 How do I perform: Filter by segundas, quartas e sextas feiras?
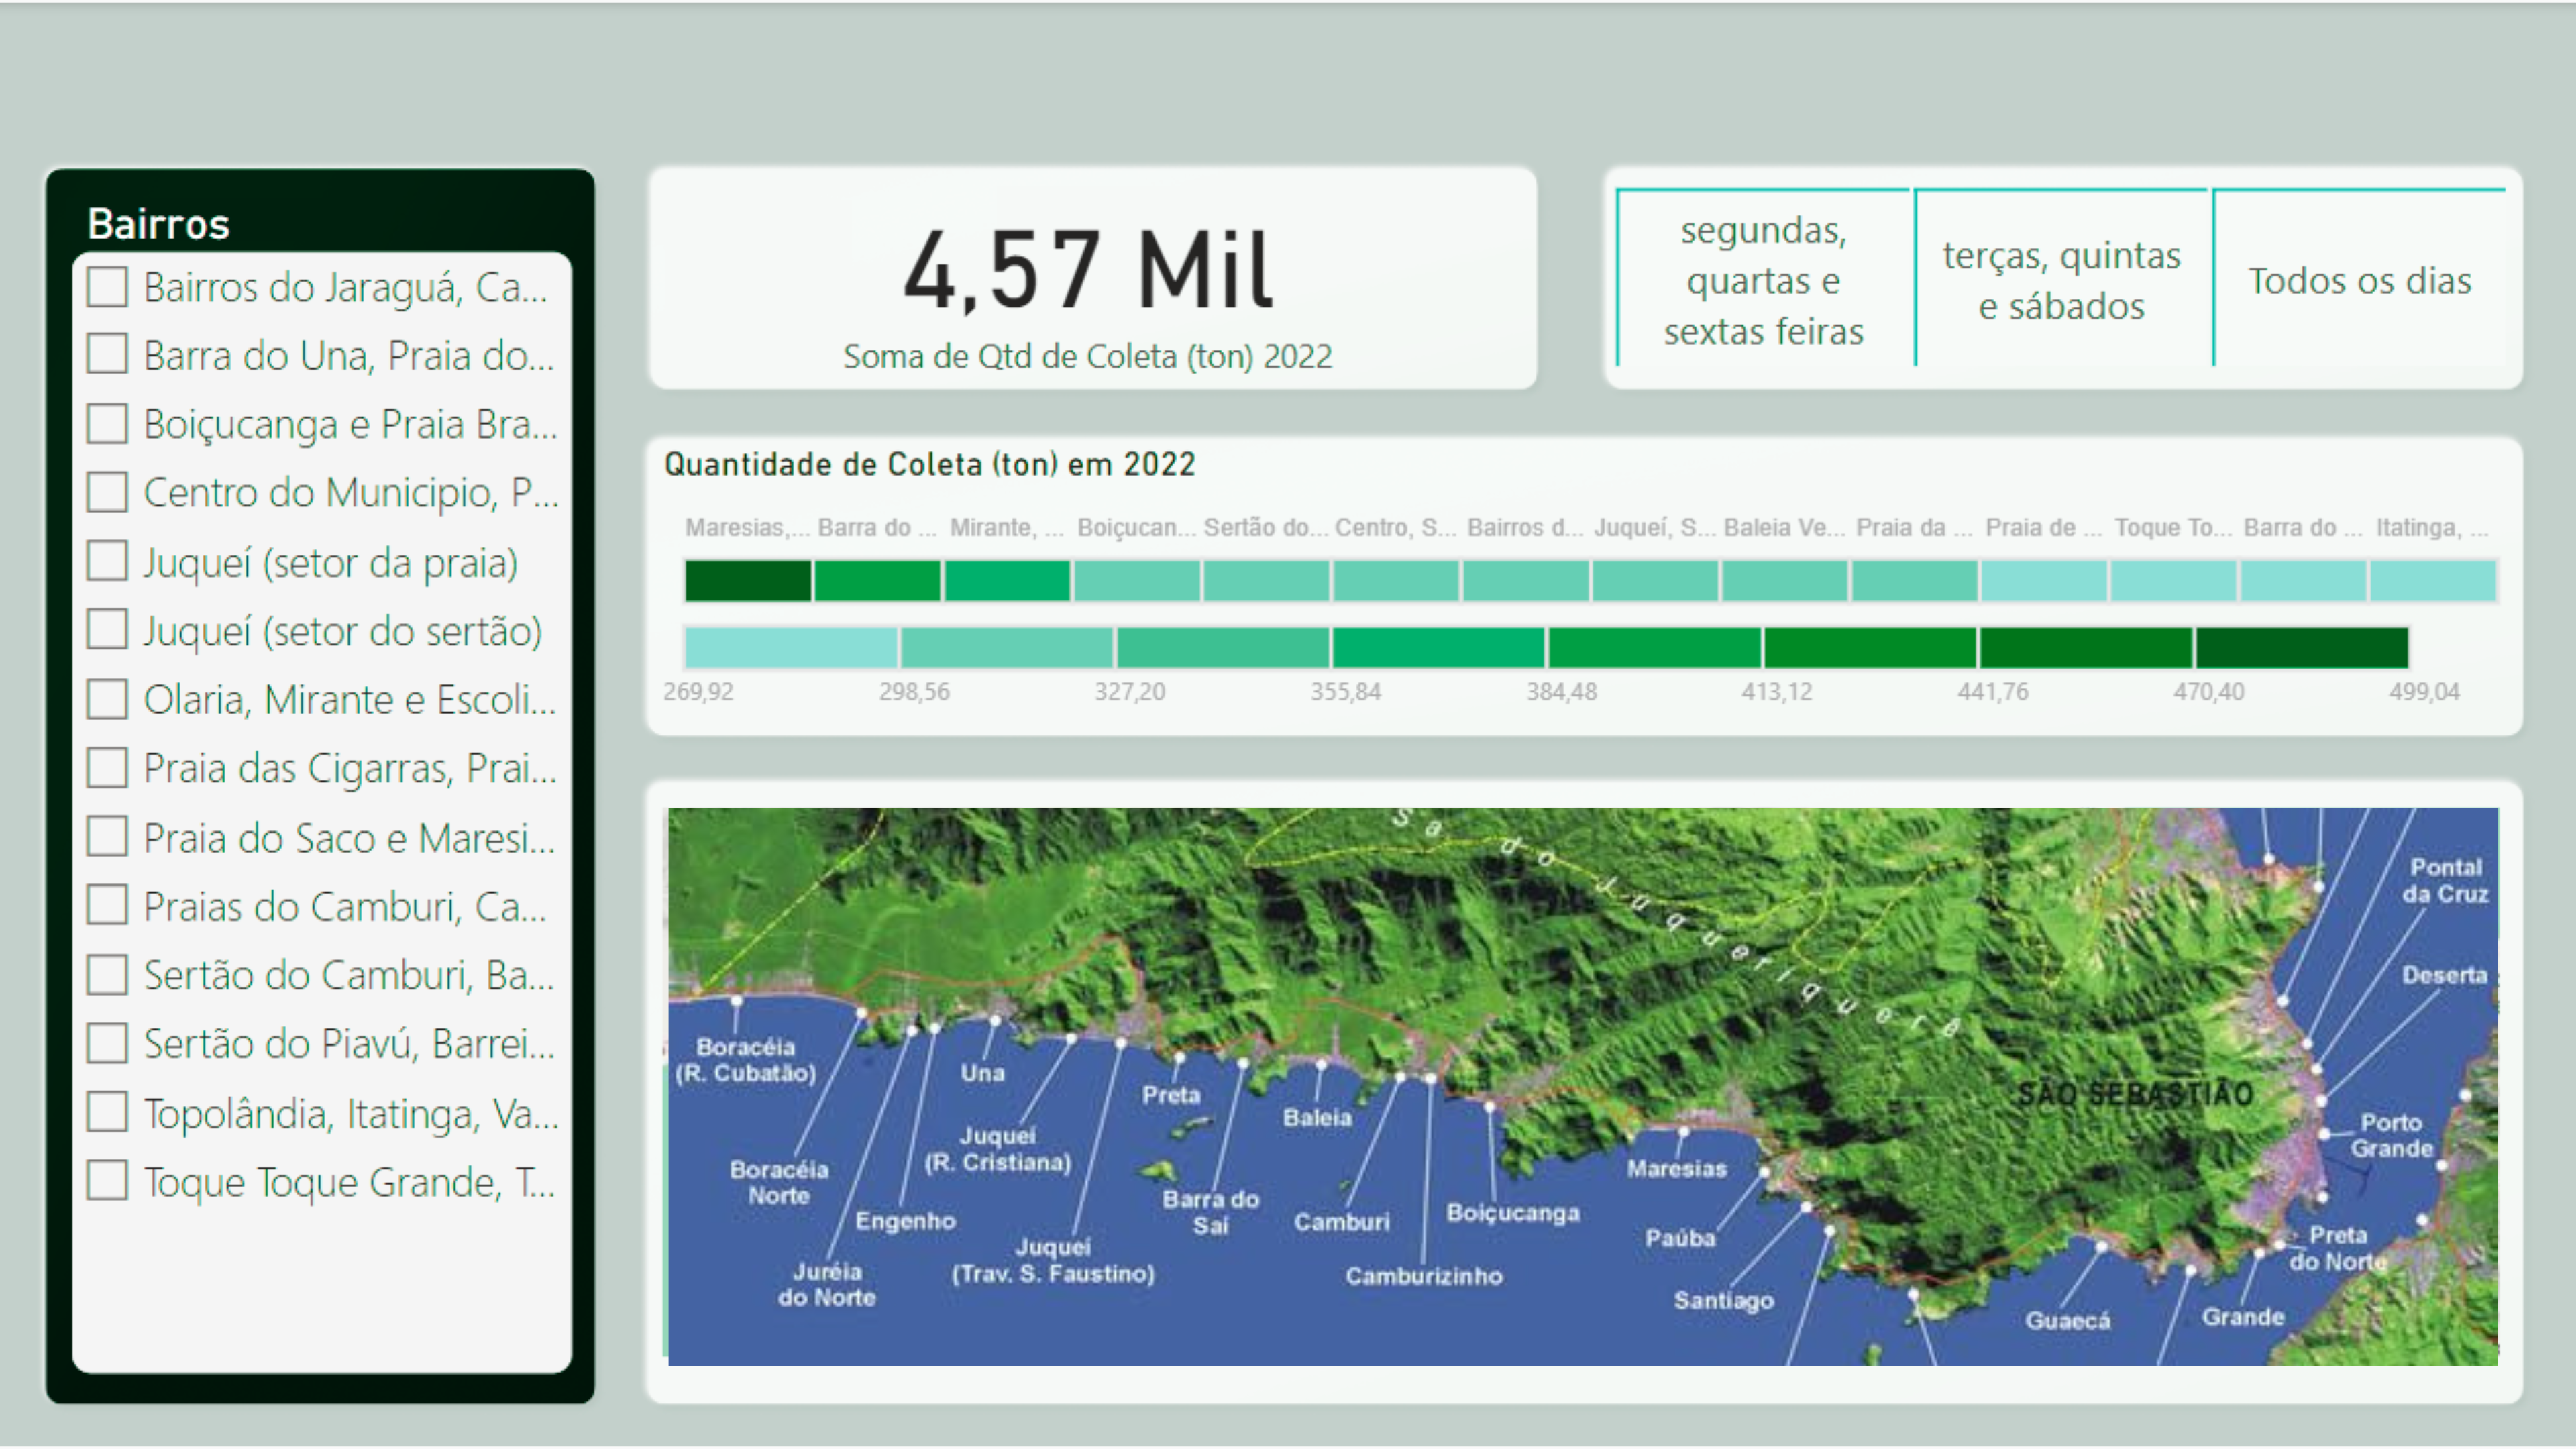tap(1764, 280)
